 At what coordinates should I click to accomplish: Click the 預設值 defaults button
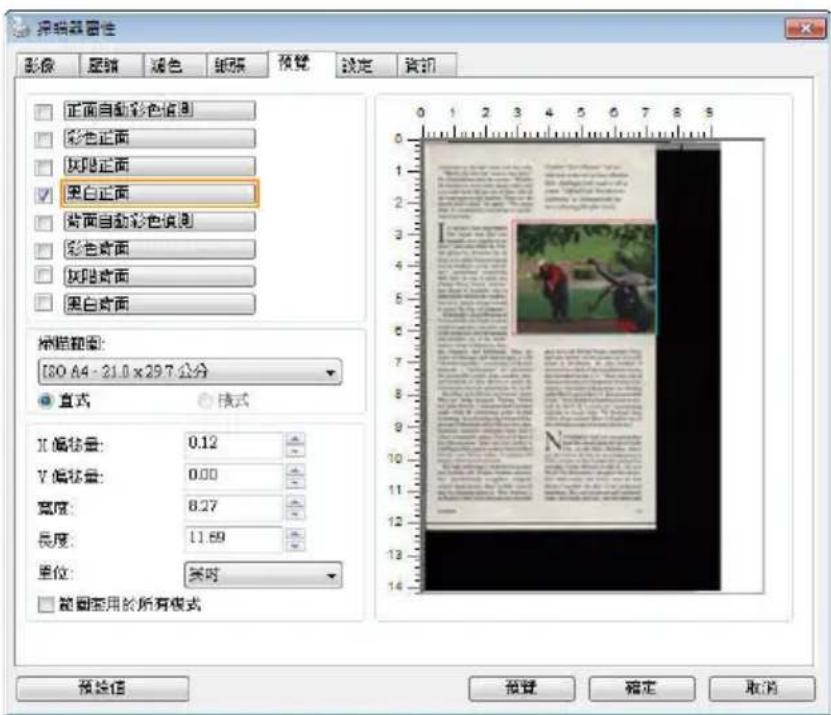click(102, 688)
